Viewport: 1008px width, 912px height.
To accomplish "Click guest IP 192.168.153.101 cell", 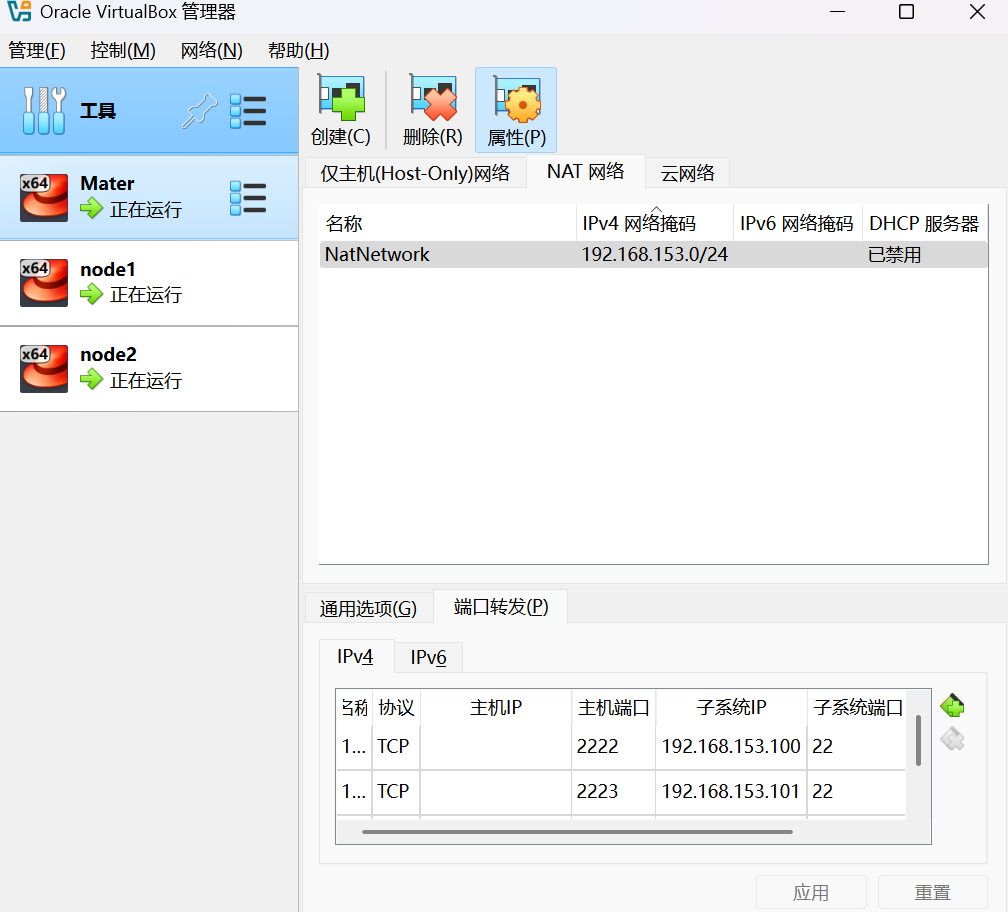I will click(731, 791).
